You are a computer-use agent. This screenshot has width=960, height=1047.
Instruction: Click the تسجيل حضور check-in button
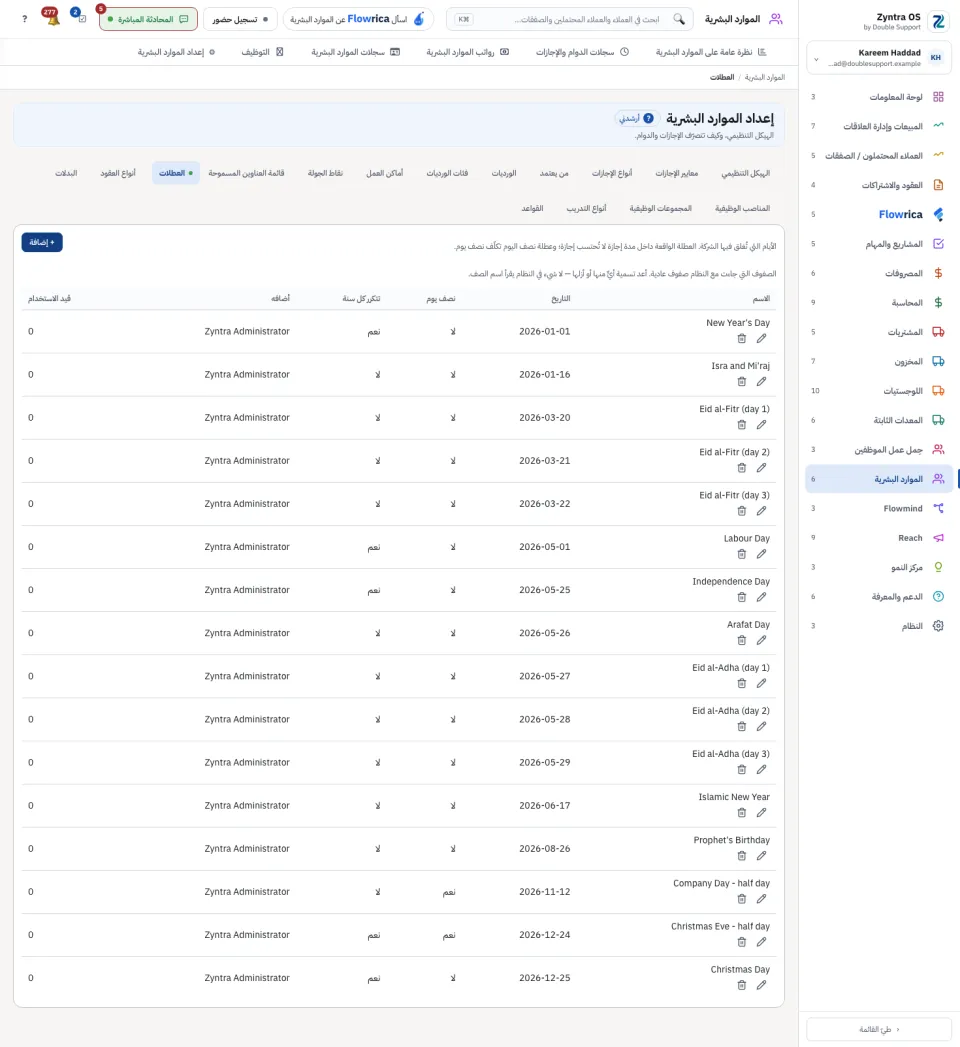click(240, 19)
